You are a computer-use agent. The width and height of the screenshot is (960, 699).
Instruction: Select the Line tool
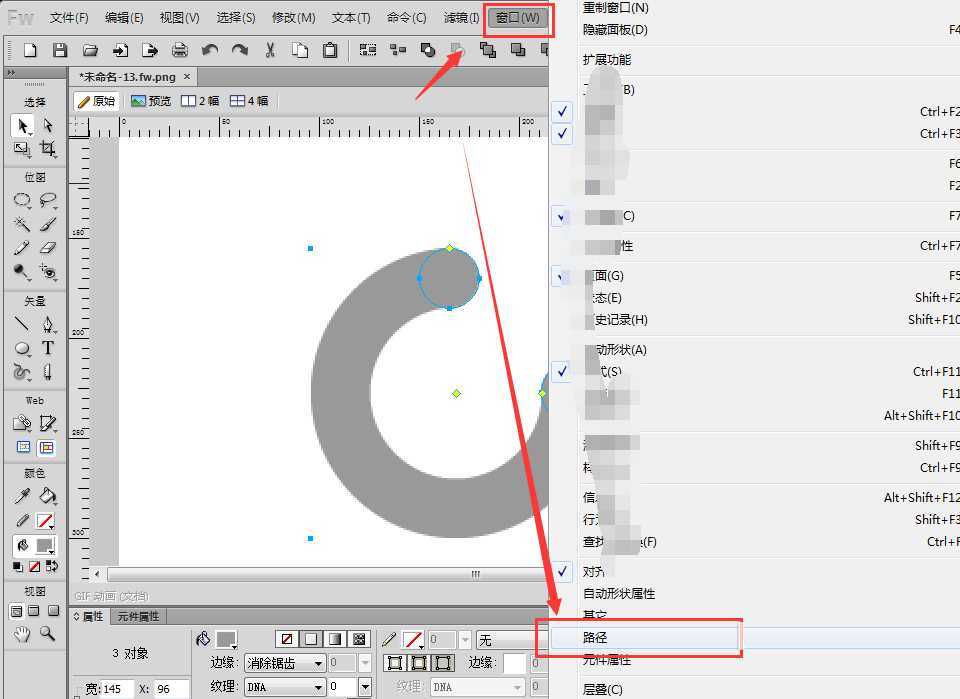click(x=21, y=324)
